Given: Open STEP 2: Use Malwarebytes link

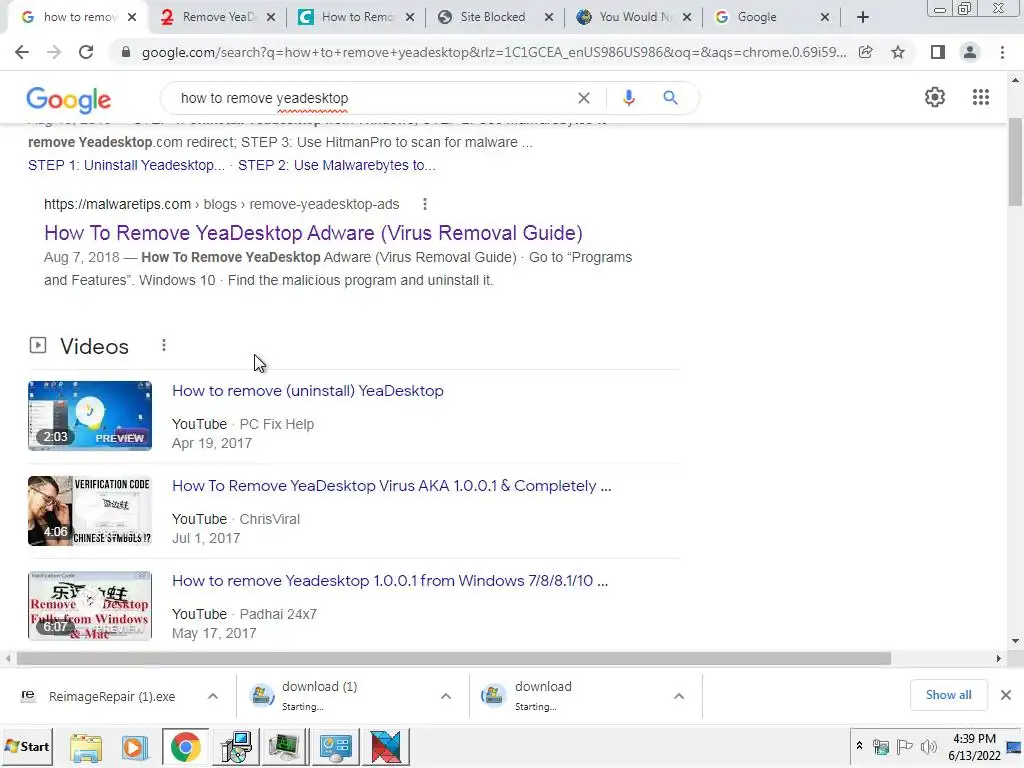Looking at the screenshot, I should click(x=337, y=165).
